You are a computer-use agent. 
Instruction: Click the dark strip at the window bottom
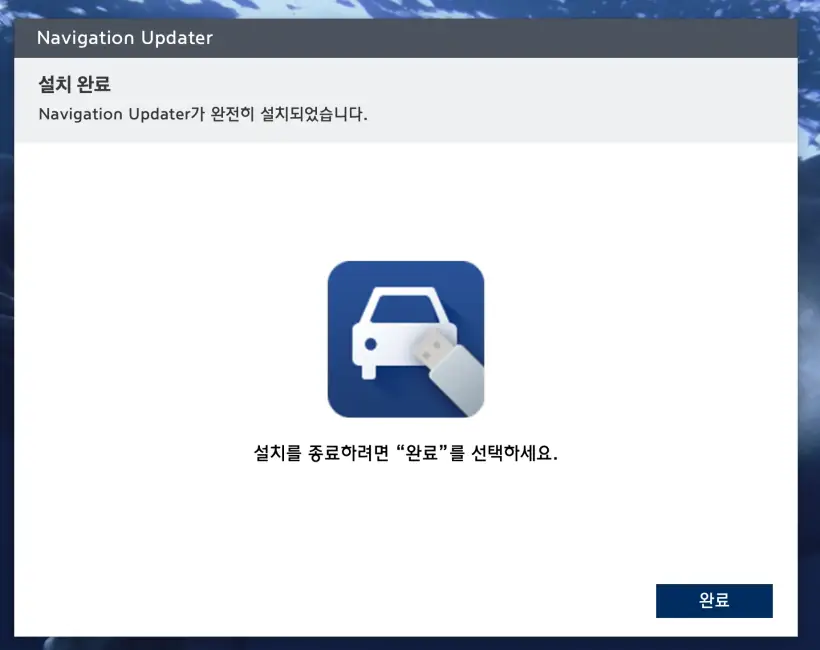(x=400, y=640)
